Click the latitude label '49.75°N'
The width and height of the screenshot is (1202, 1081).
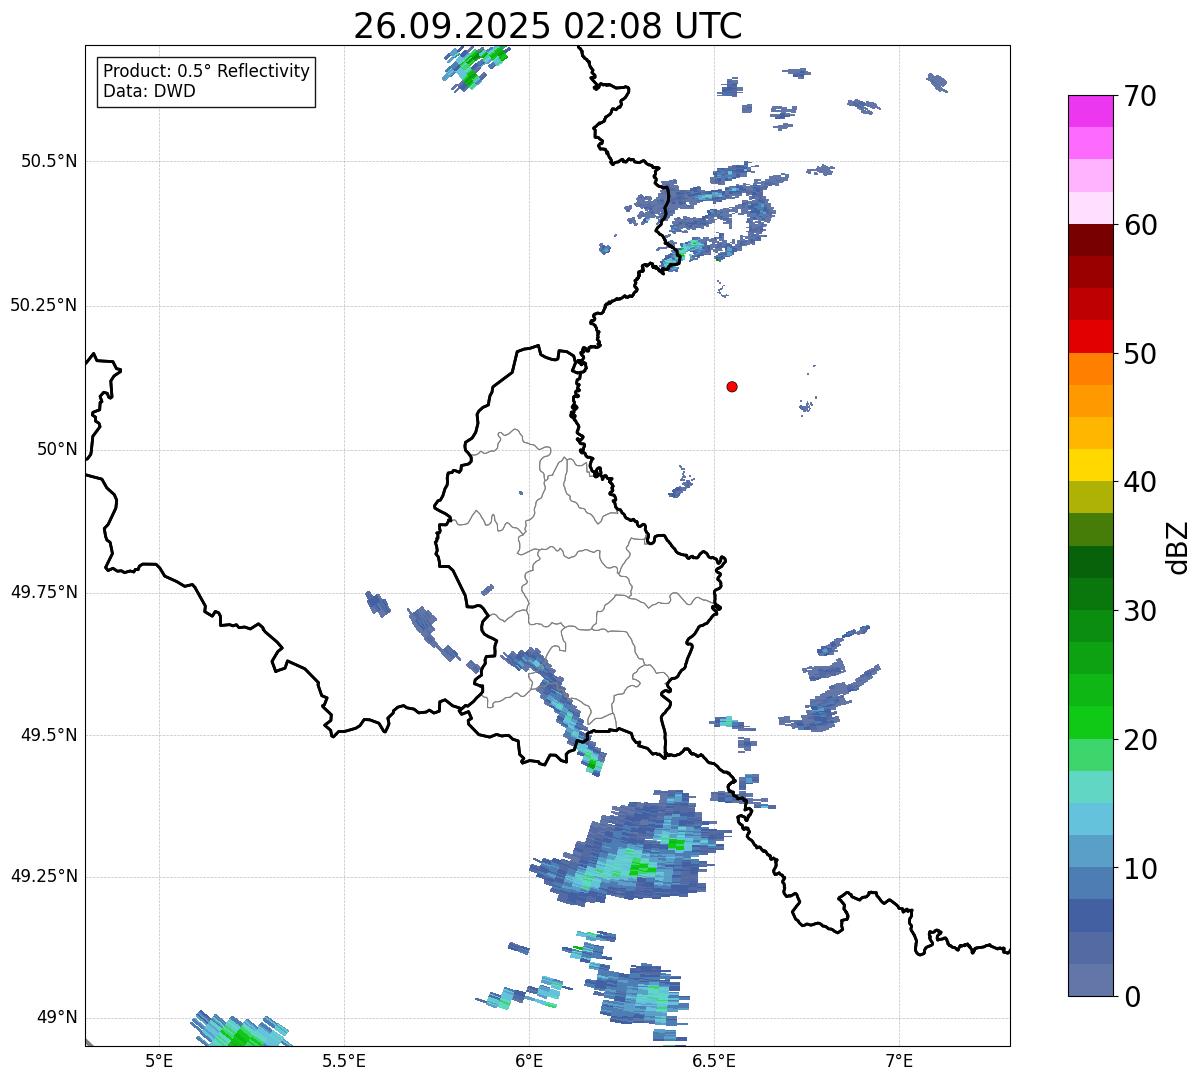[43, 592]
